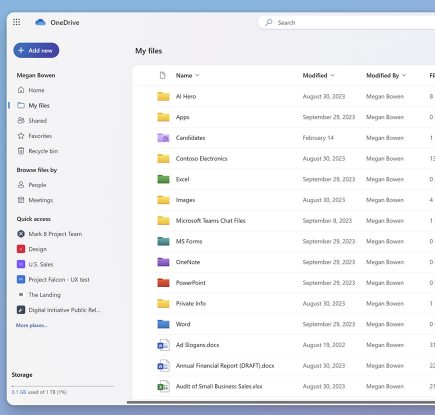This screenshot has height=415, width=435.
Task: Open The Landing quick access link
Action: [x=45, y=295]
